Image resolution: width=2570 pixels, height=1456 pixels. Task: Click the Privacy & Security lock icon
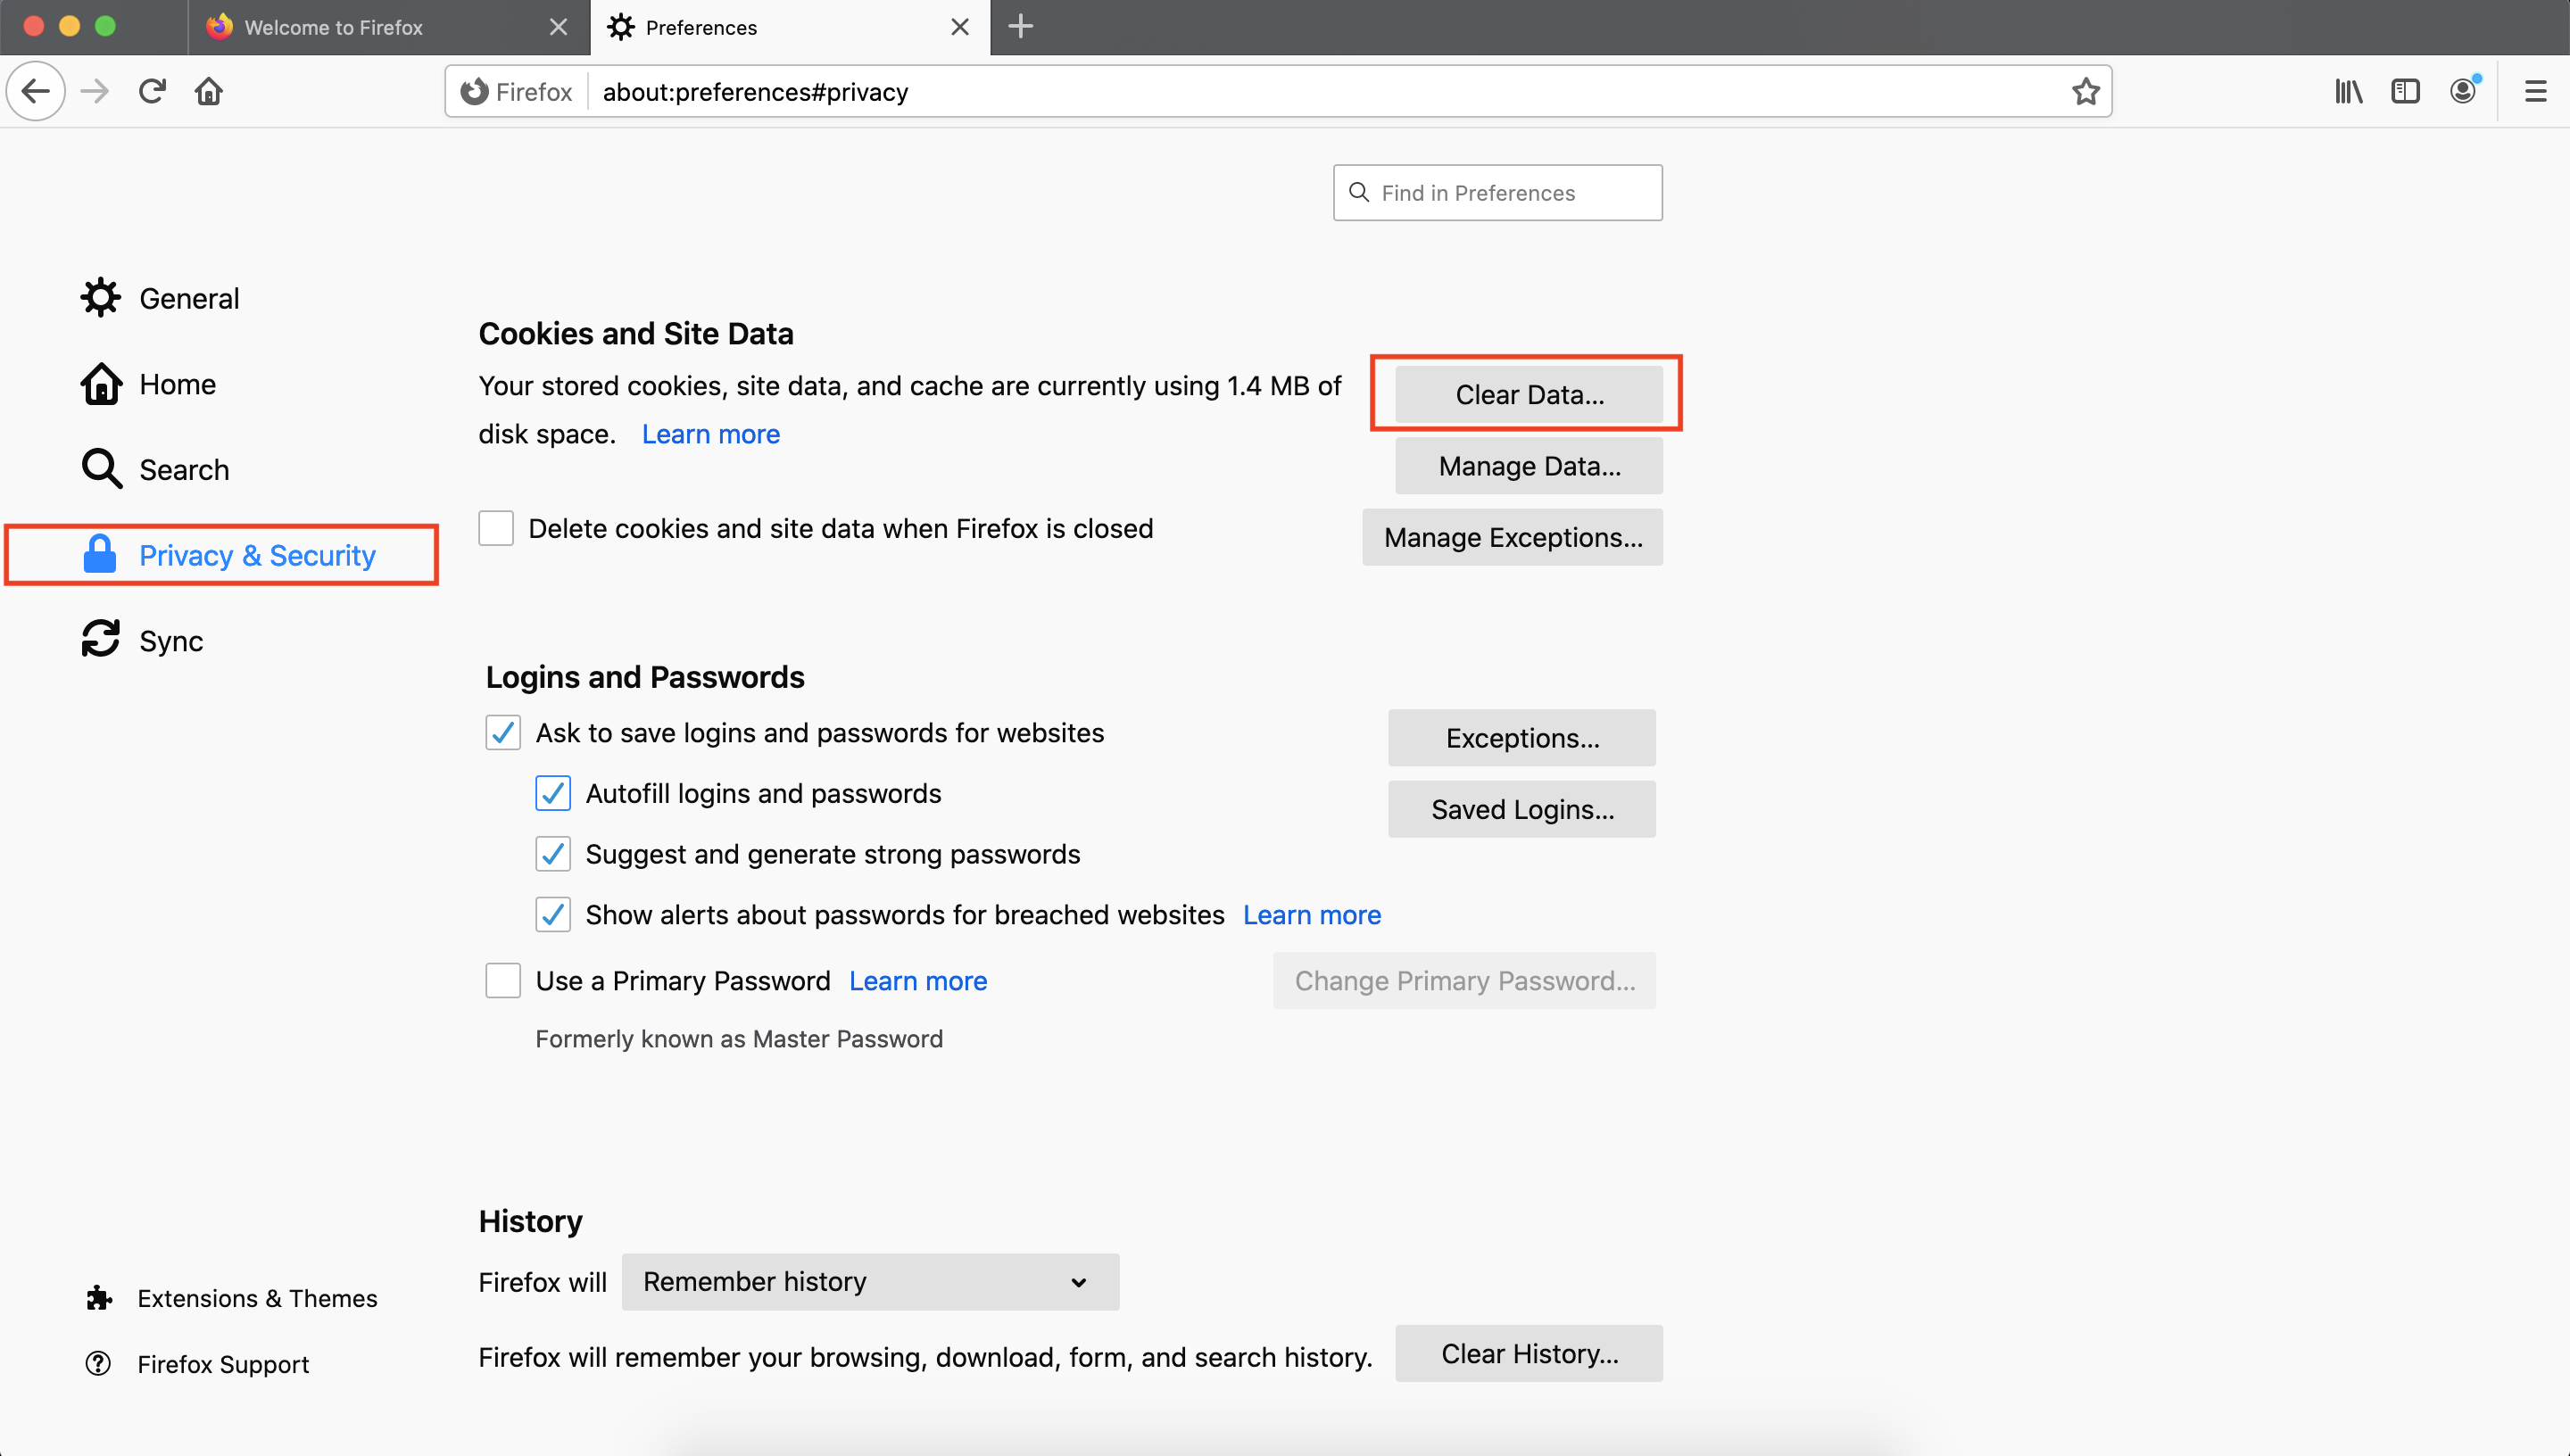[x=100, y=554]
